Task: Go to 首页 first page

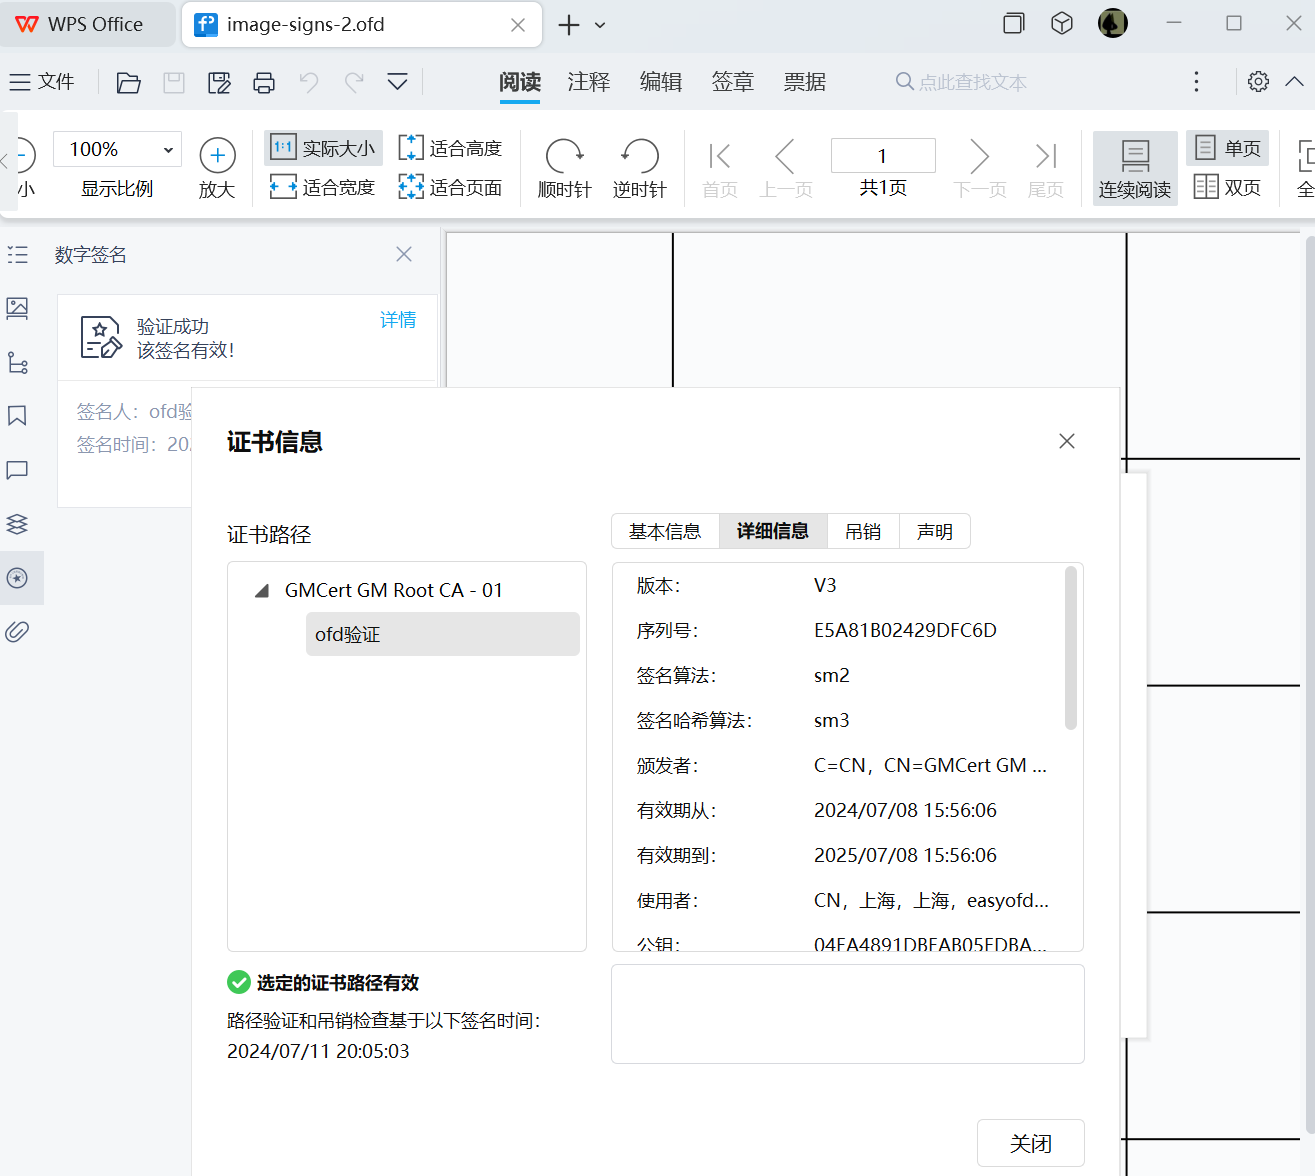Action: point(720,168)
